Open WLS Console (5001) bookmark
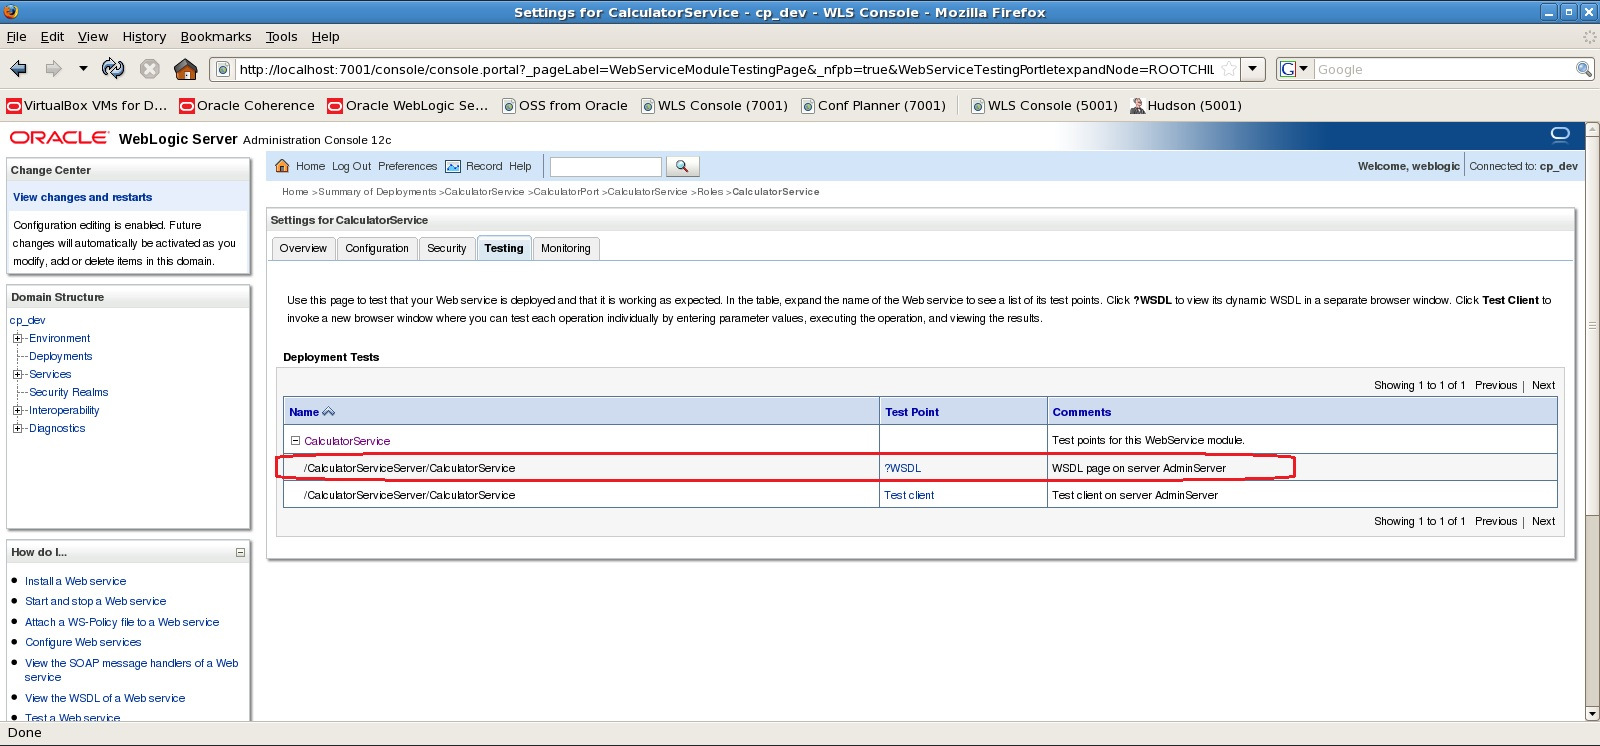The width and height of the screenshot is (1600, 746). [x=1044, y=105]
